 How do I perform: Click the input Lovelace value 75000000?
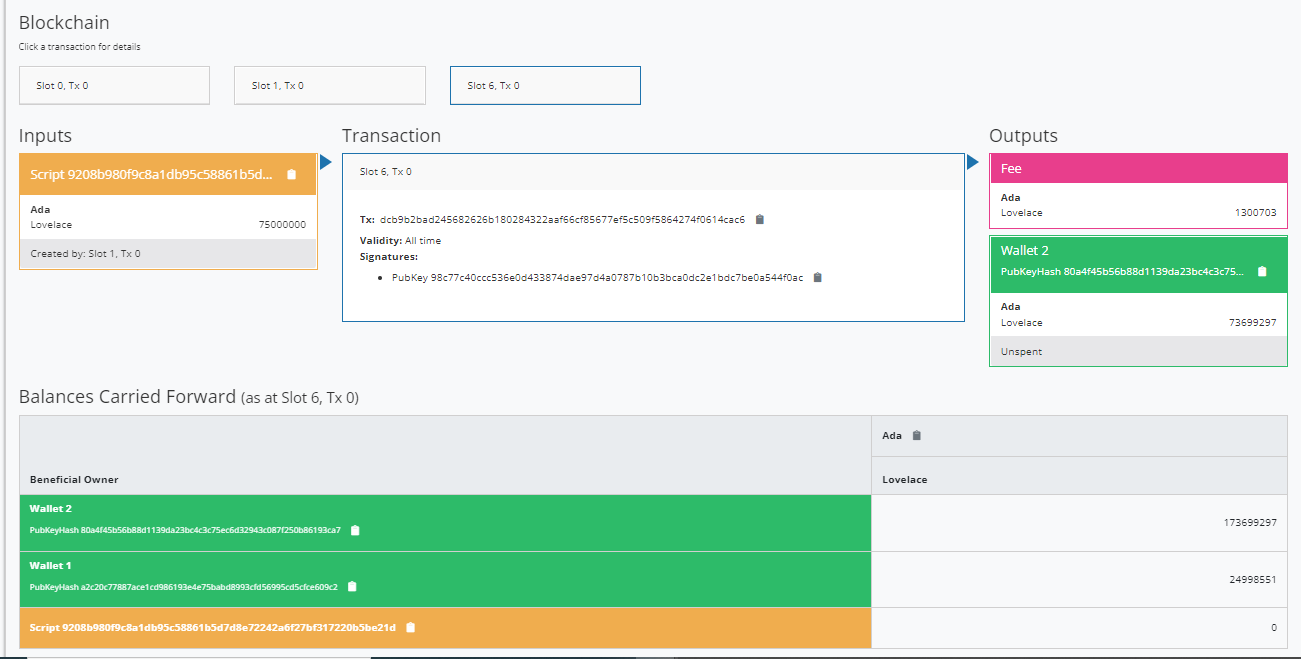tap(282, 225)
